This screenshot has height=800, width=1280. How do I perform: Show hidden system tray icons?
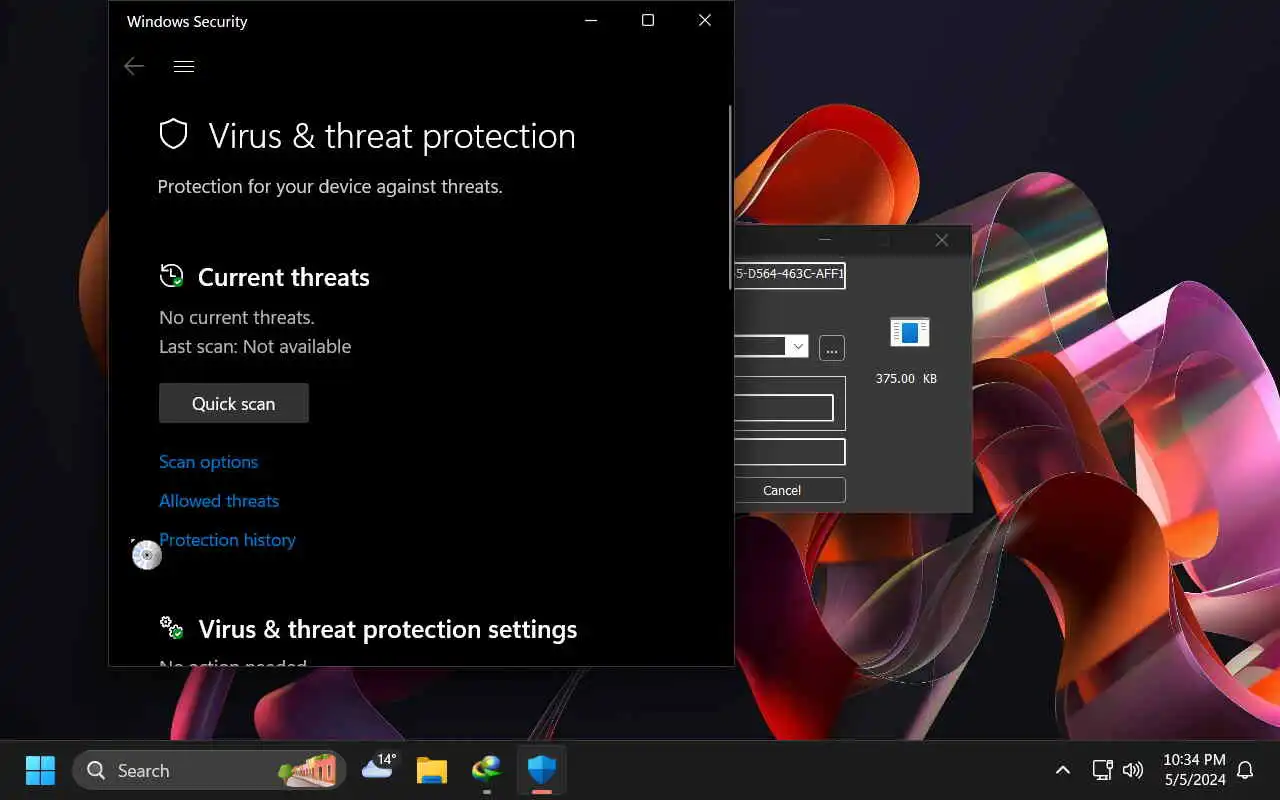point(1063,770)
